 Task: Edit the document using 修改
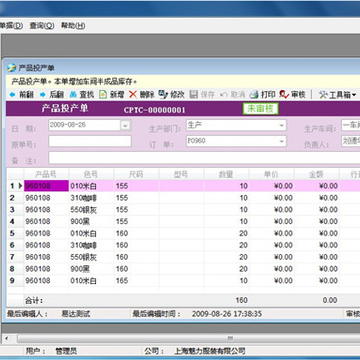[172, 95]
